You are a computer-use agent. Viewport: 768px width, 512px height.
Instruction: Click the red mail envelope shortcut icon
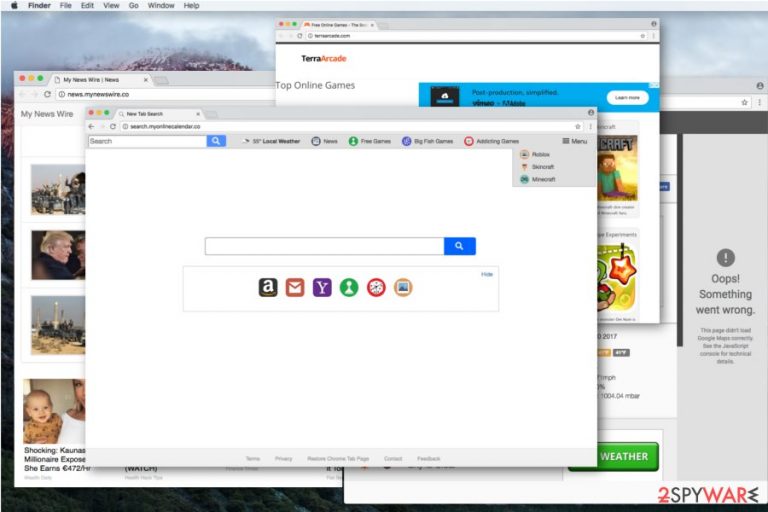[x=295, y=288]
